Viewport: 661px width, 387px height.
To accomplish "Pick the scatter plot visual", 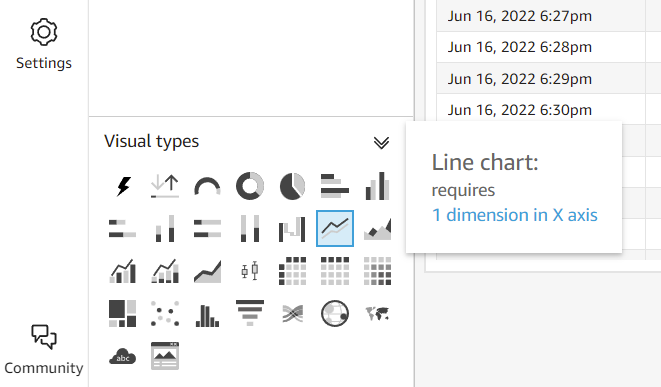I will (x=165, y=313).
